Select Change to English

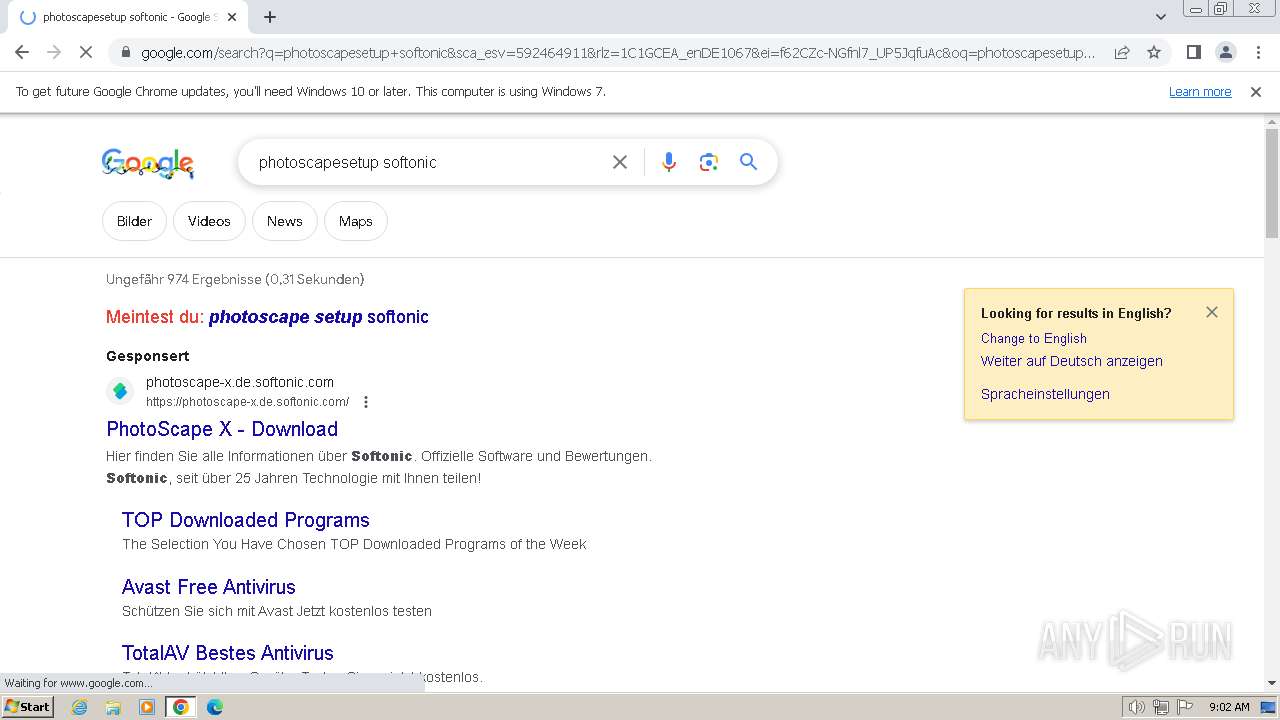tap(1034, 338)
